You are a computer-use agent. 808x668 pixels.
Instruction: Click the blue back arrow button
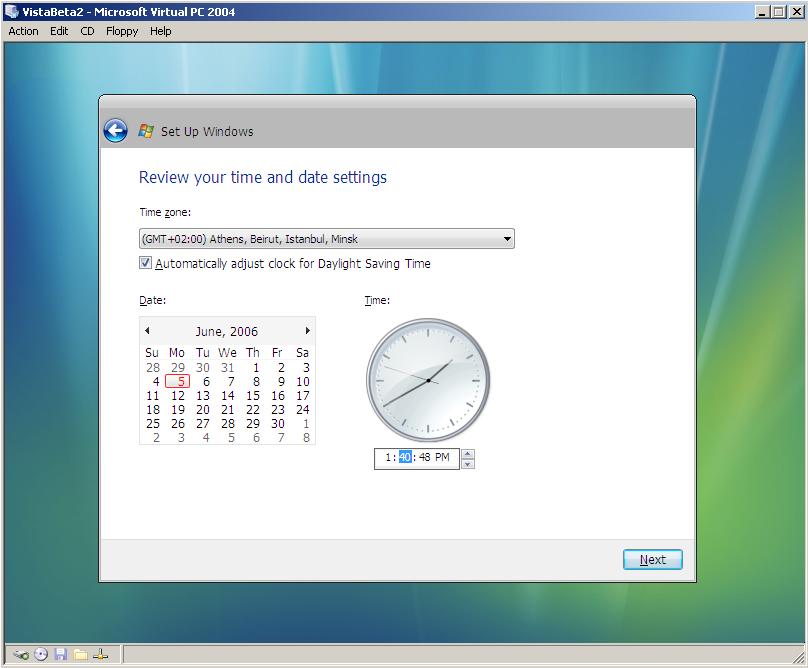(x=115, y=130)
